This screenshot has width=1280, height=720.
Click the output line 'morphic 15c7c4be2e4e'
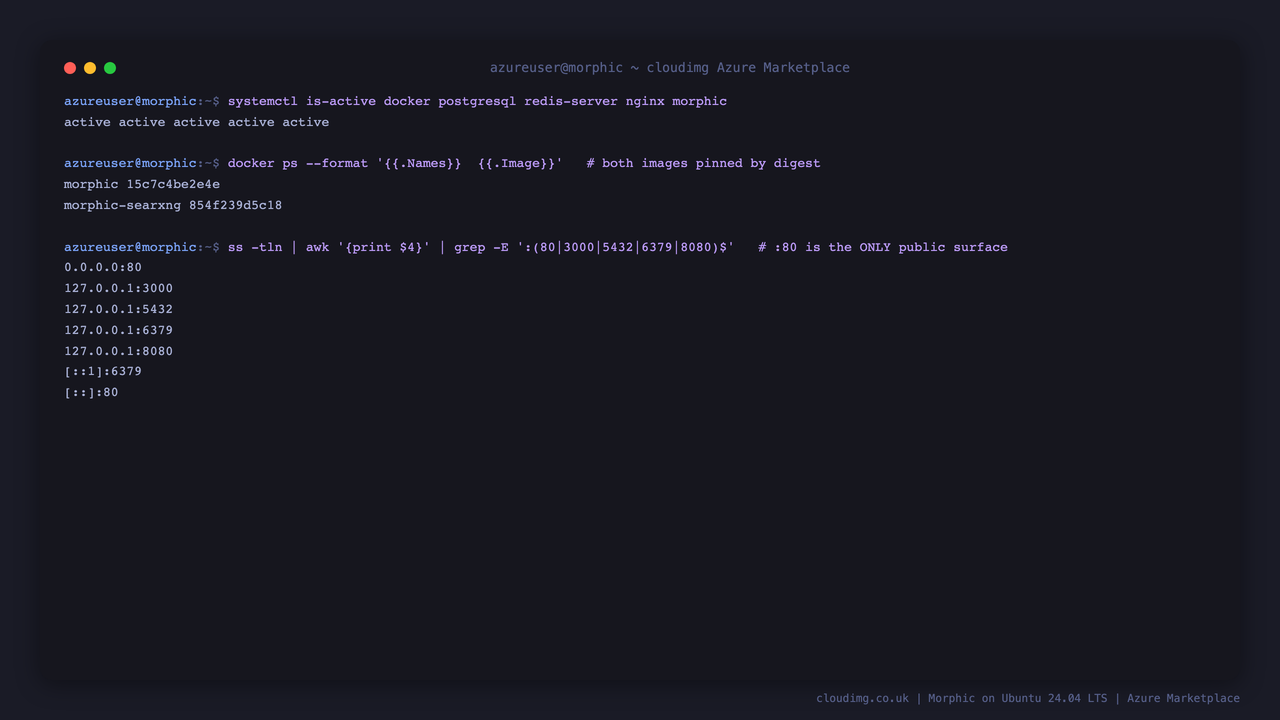click(142, 184)
